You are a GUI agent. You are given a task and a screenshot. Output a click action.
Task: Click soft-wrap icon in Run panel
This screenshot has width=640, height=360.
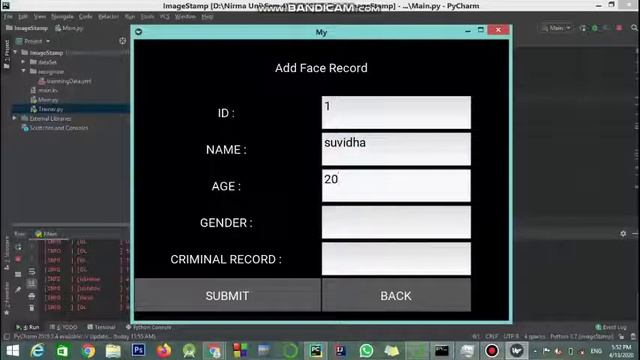tap(32, 272)
